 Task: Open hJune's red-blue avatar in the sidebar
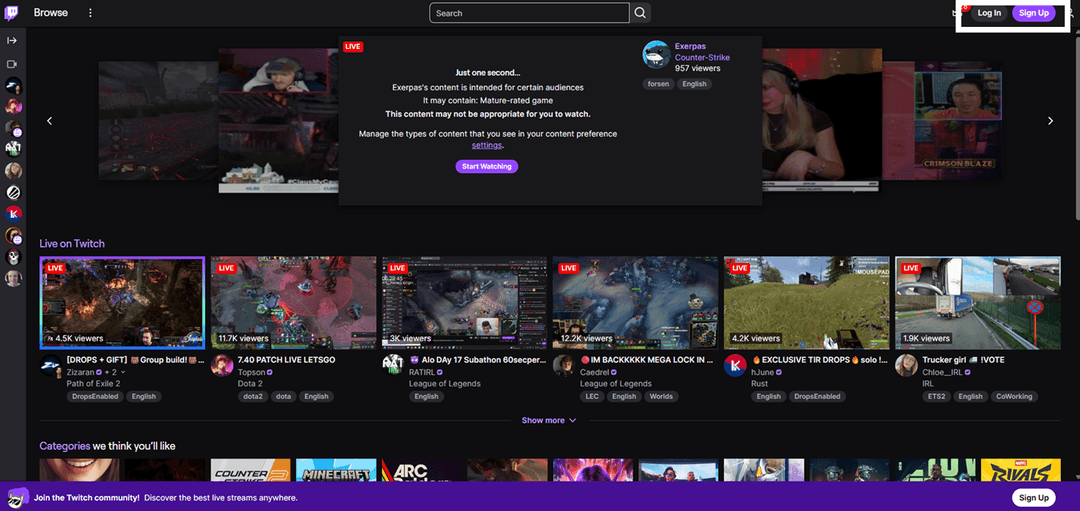(14, 213)
